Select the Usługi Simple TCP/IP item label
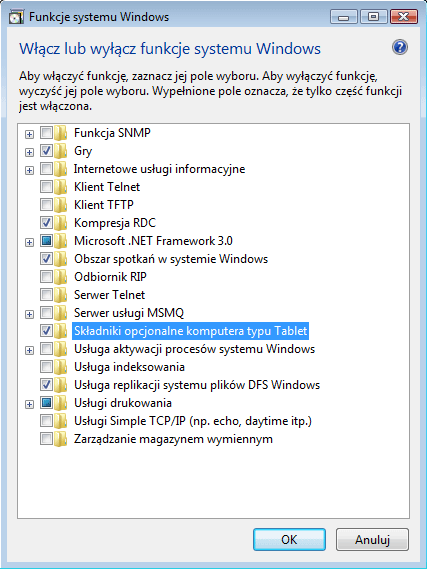Viewport: 427px width, 569px height. click(193, 421)
